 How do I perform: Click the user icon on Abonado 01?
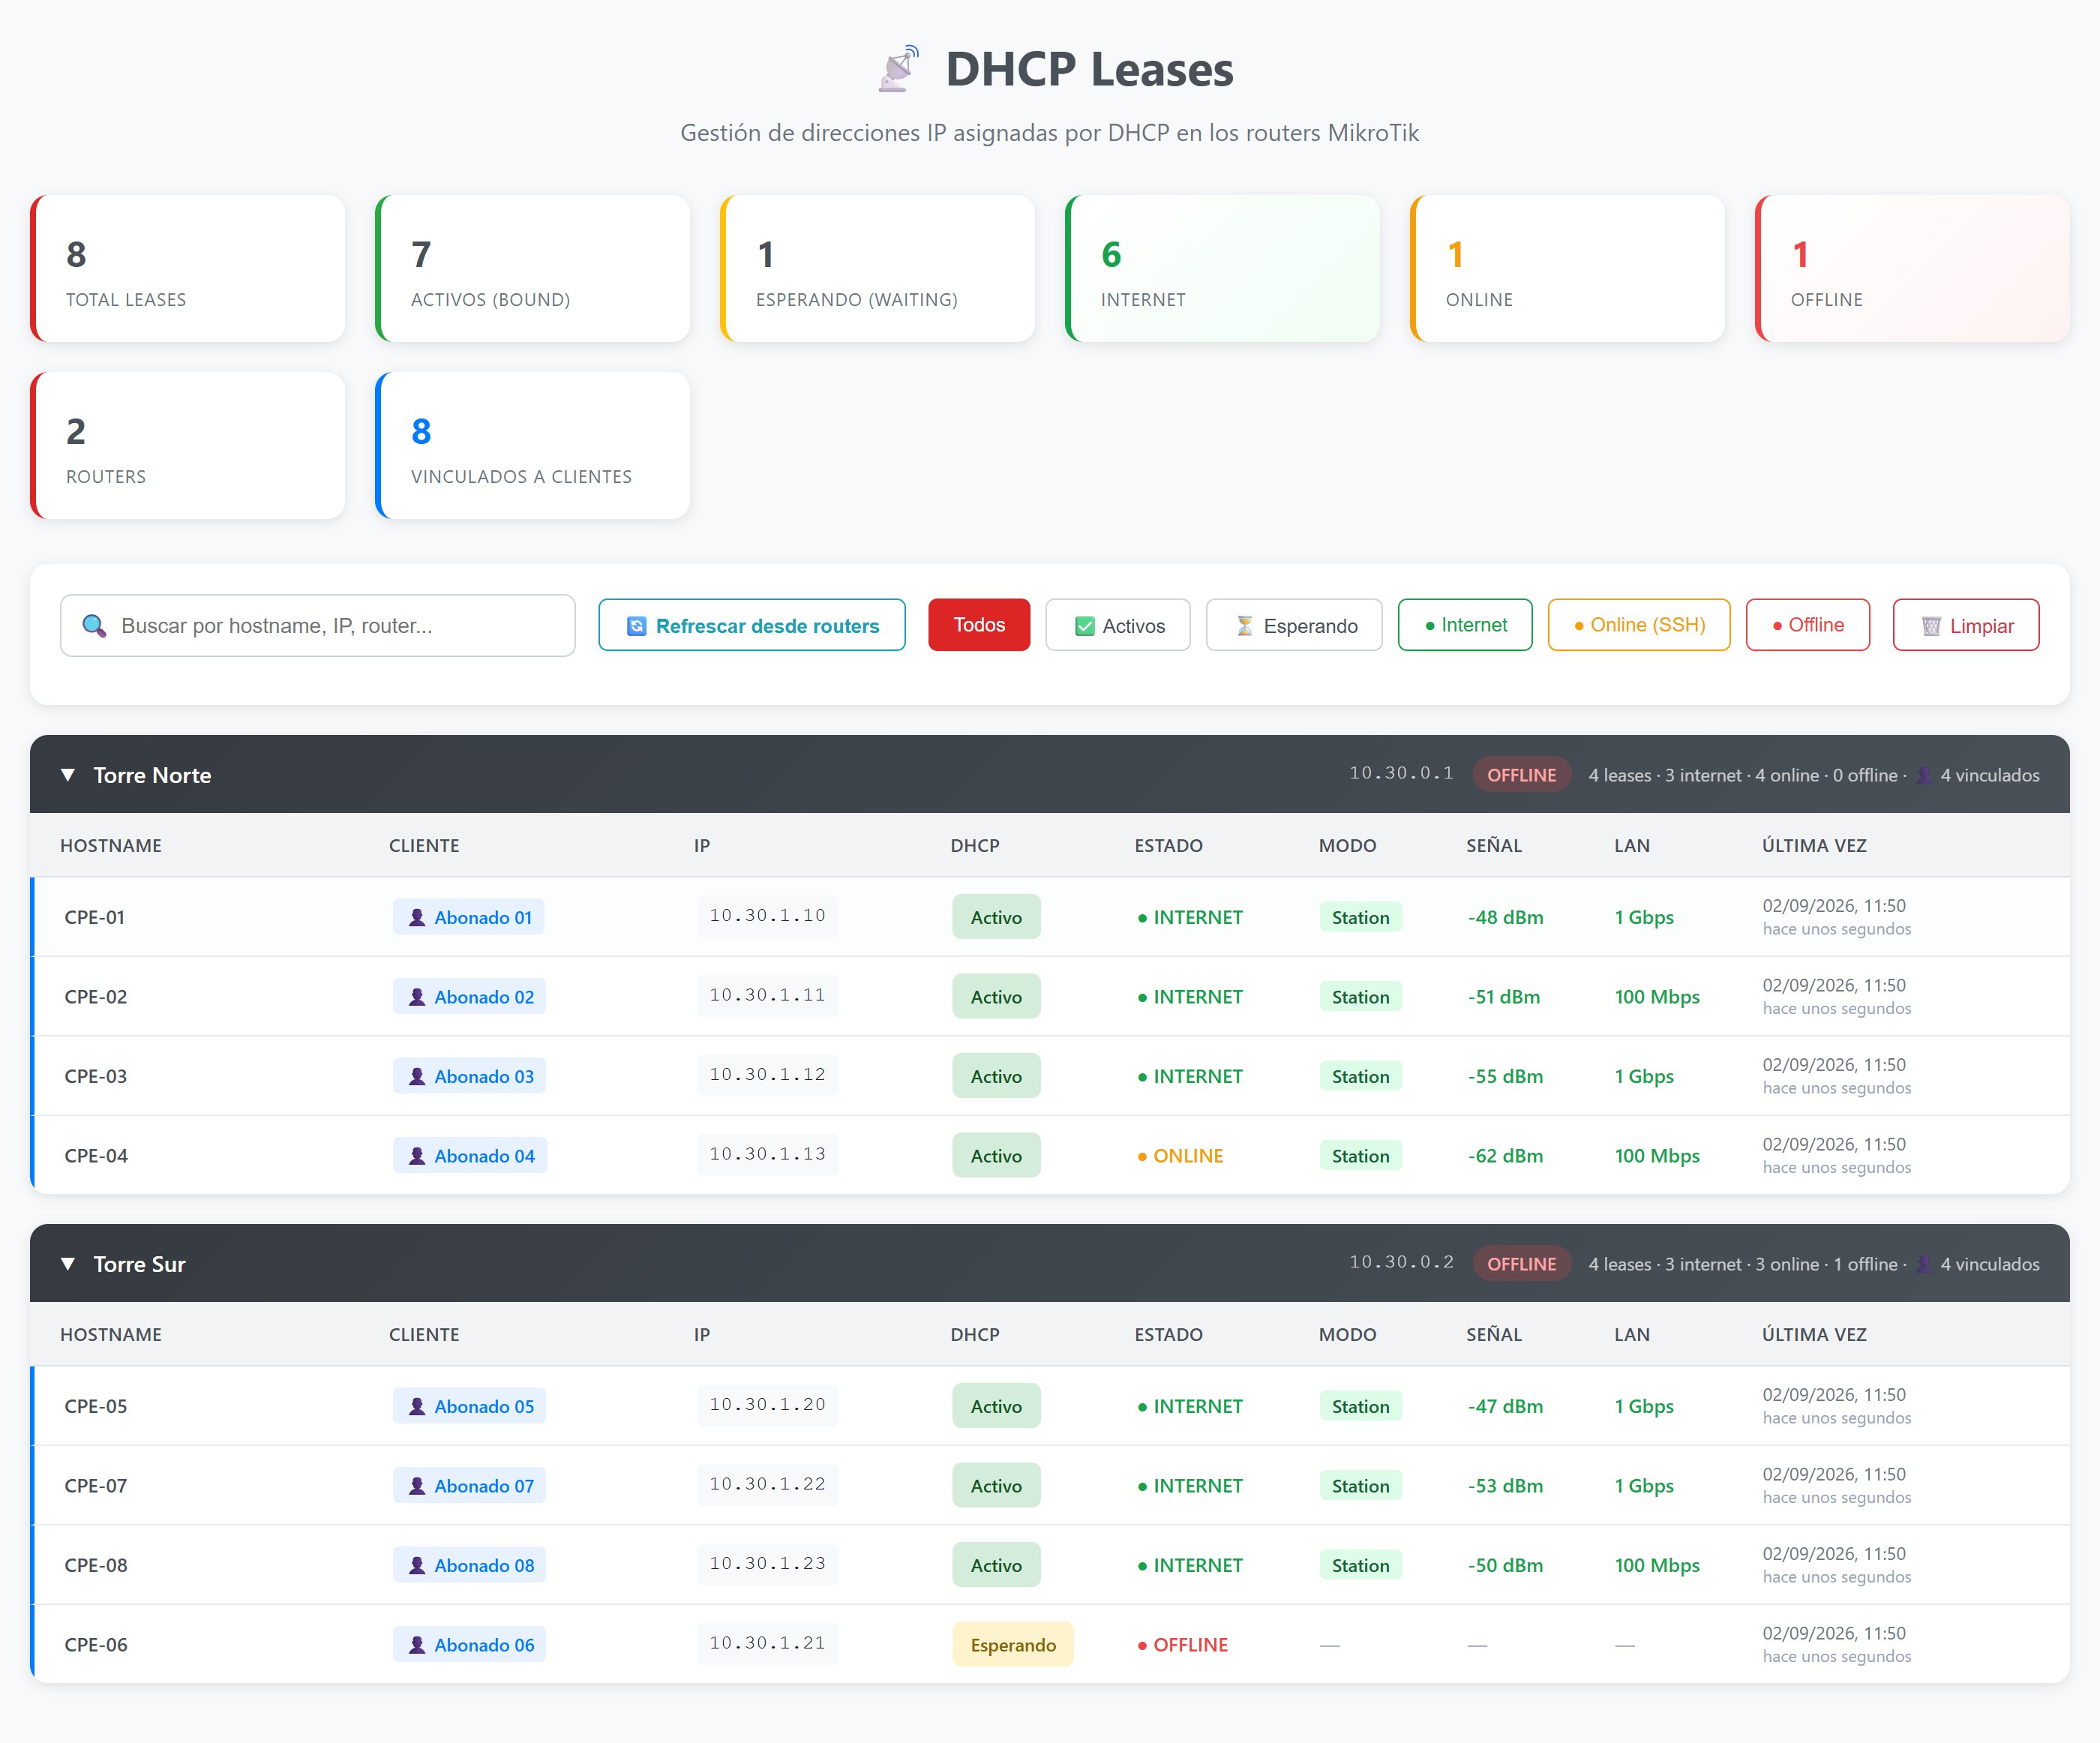417,917
